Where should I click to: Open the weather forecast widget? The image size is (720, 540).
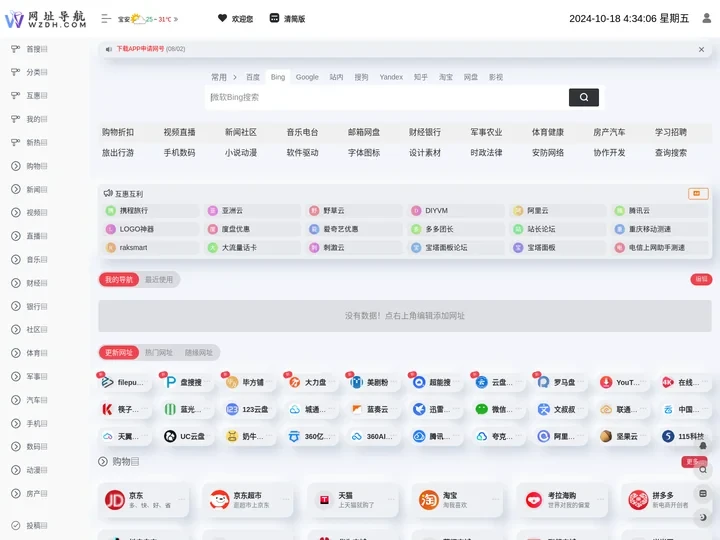tap(148, 19)
